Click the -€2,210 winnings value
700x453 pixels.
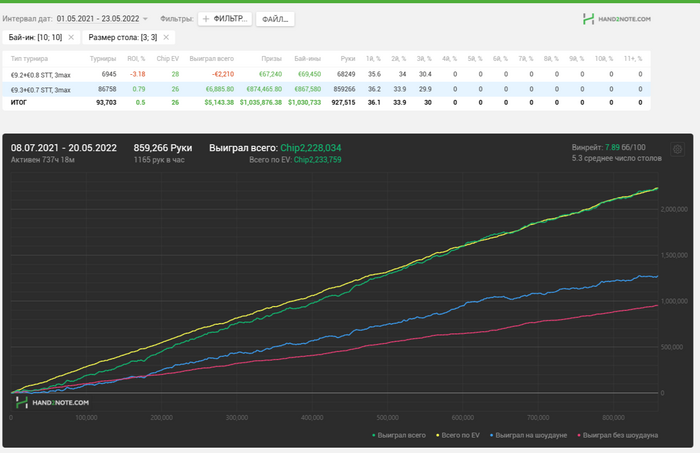click(223, 74)
